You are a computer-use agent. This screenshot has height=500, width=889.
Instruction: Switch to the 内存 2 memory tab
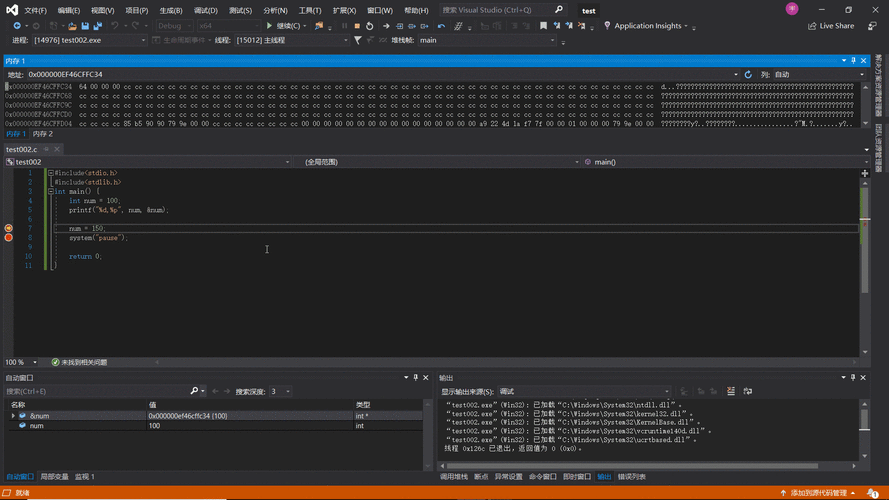pyautogui.click(x=43, y=134)
